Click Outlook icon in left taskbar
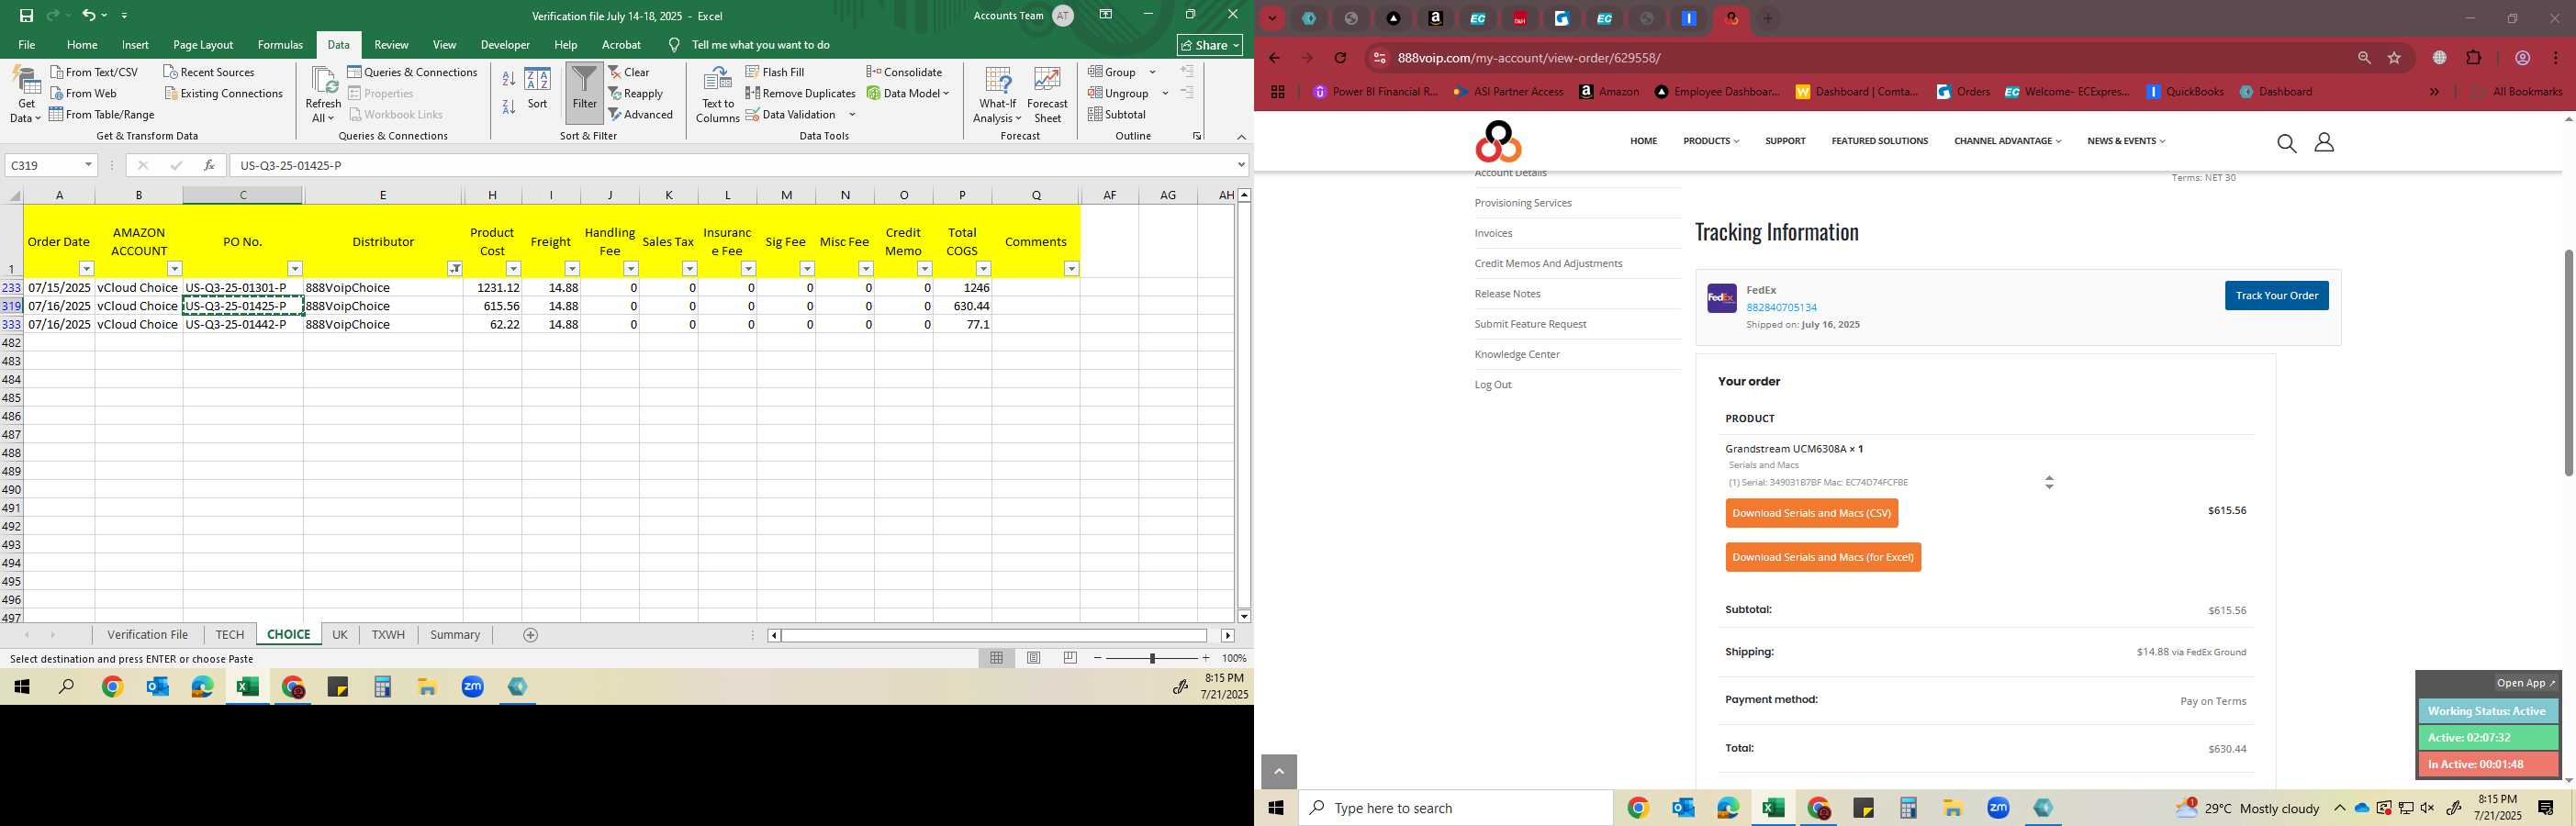 157,687
